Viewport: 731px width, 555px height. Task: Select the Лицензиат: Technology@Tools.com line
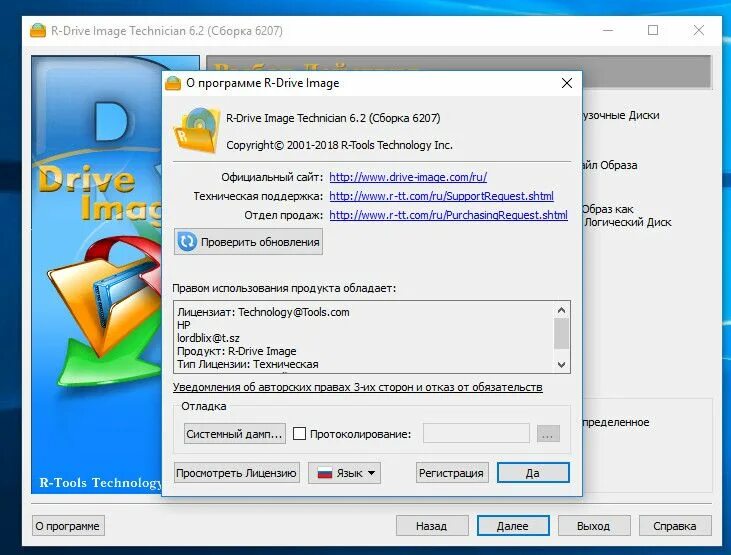click(263, 312)
